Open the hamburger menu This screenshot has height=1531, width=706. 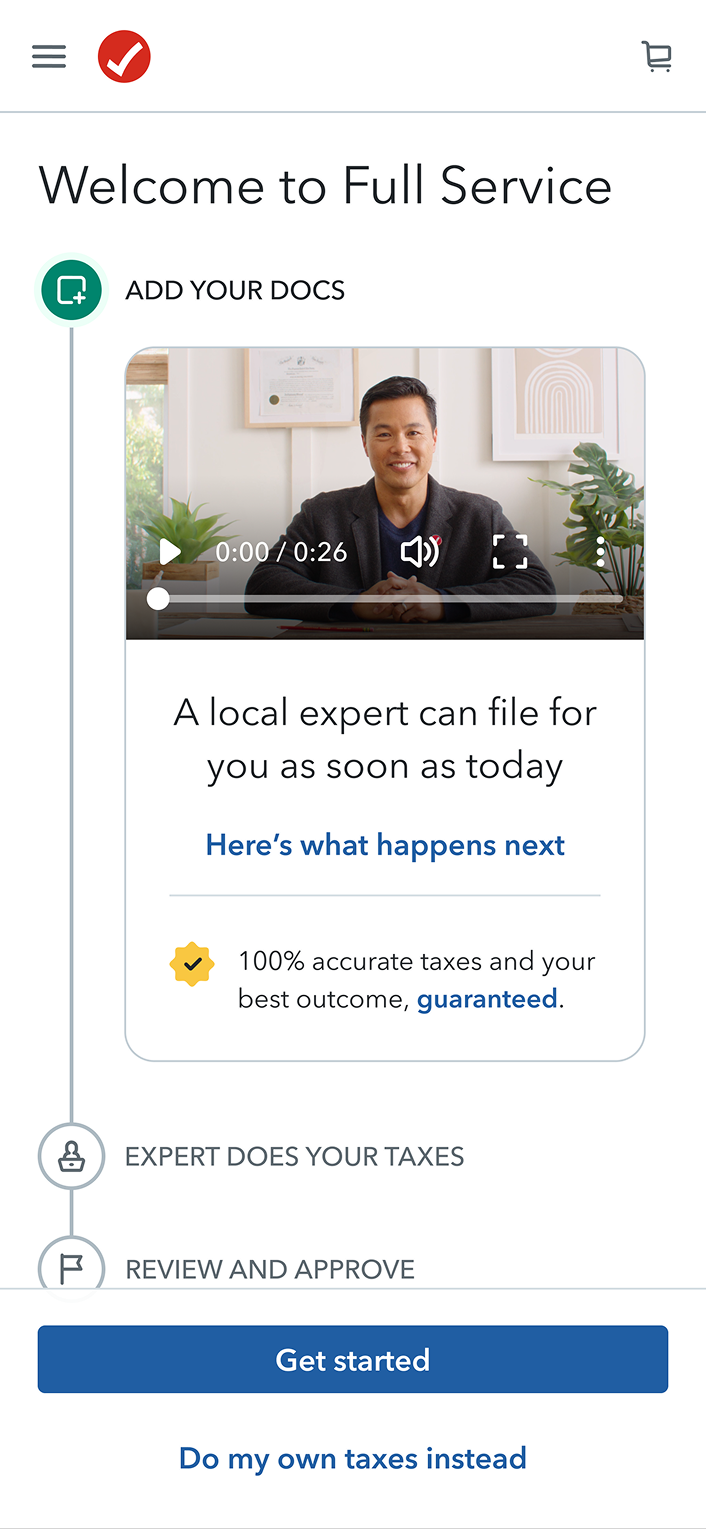pos(49,56)
